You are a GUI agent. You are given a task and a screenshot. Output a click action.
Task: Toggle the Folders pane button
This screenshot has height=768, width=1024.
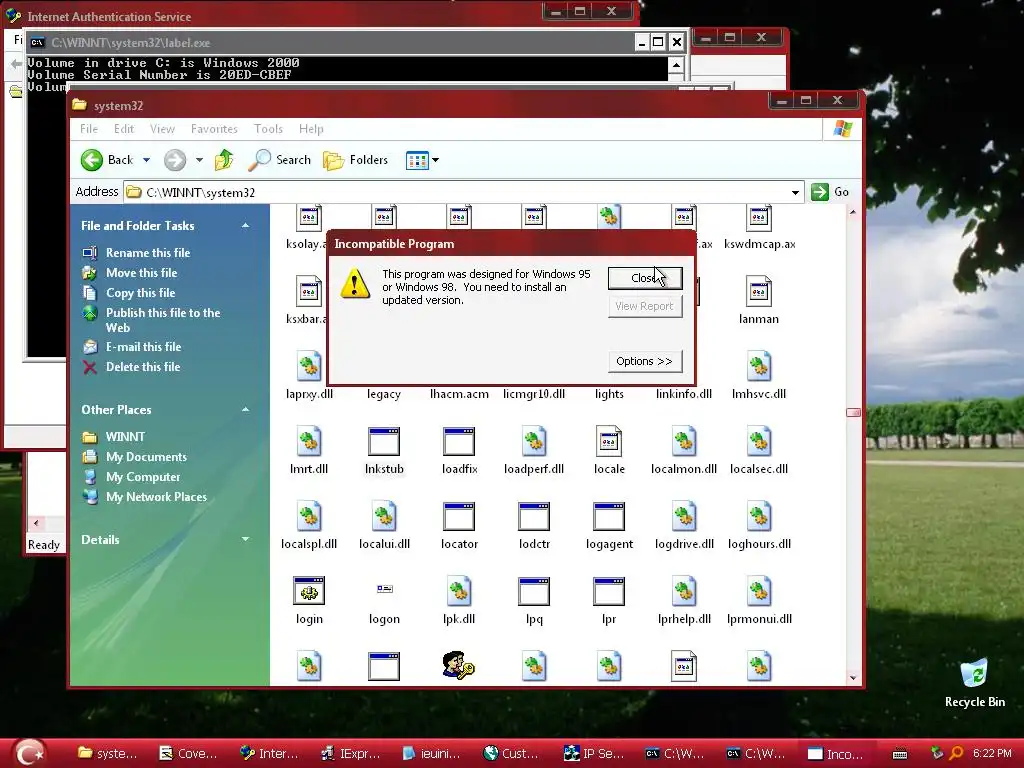[x=356, y=160]
